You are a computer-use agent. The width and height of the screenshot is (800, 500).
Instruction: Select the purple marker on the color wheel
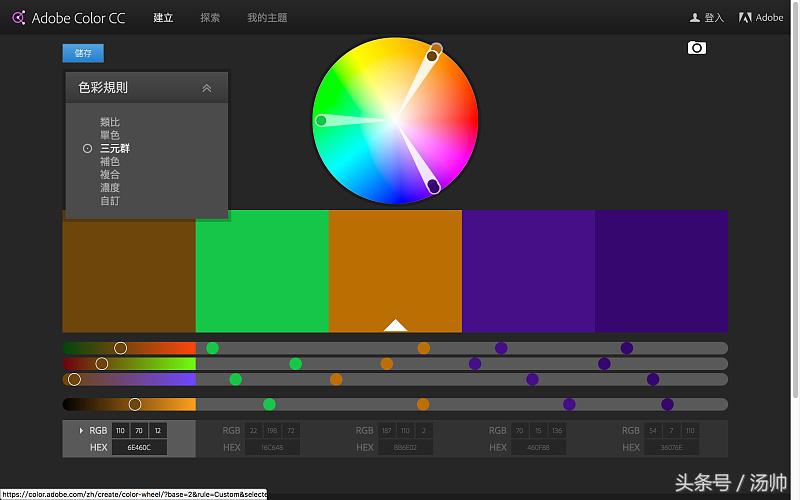coord(433,186)
